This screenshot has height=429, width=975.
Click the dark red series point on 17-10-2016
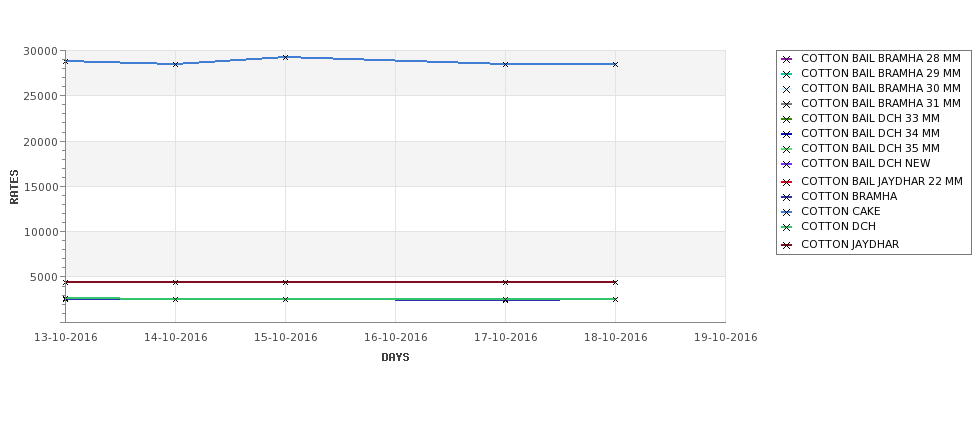click(505, 282)
